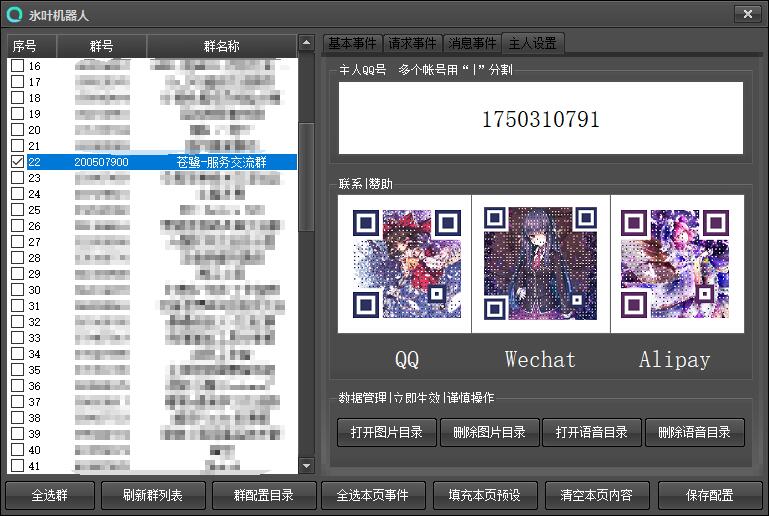Select the row number 22 cell

pyautogui.click(x=34, y=162)
